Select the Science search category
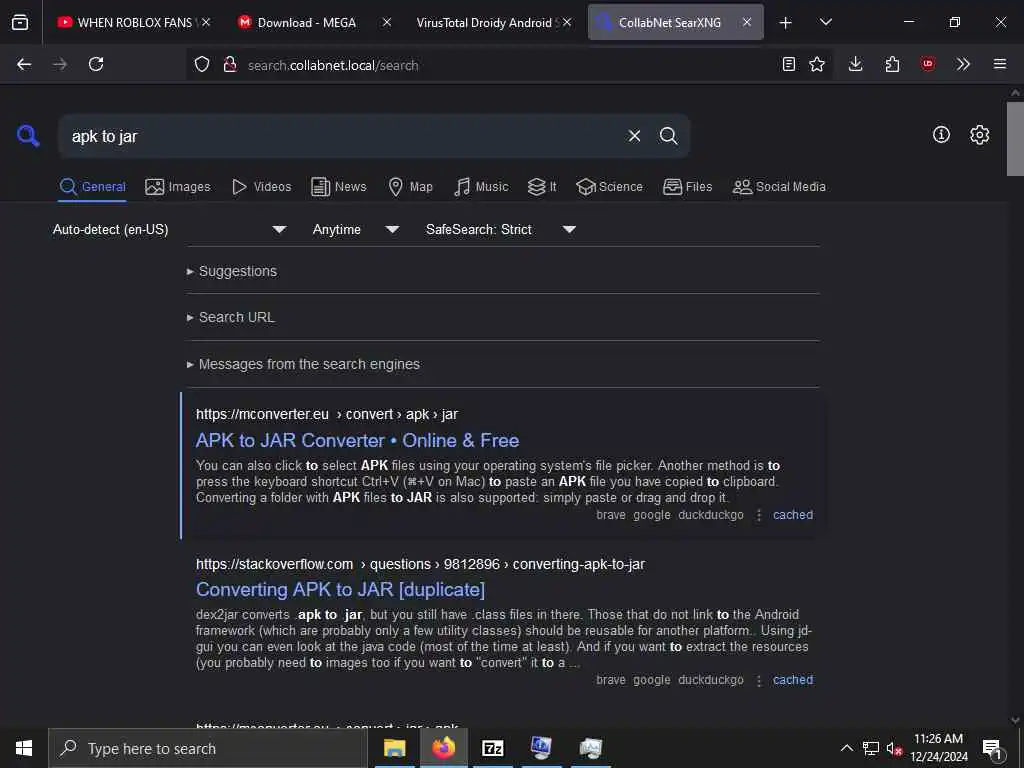 pos(609,187)
